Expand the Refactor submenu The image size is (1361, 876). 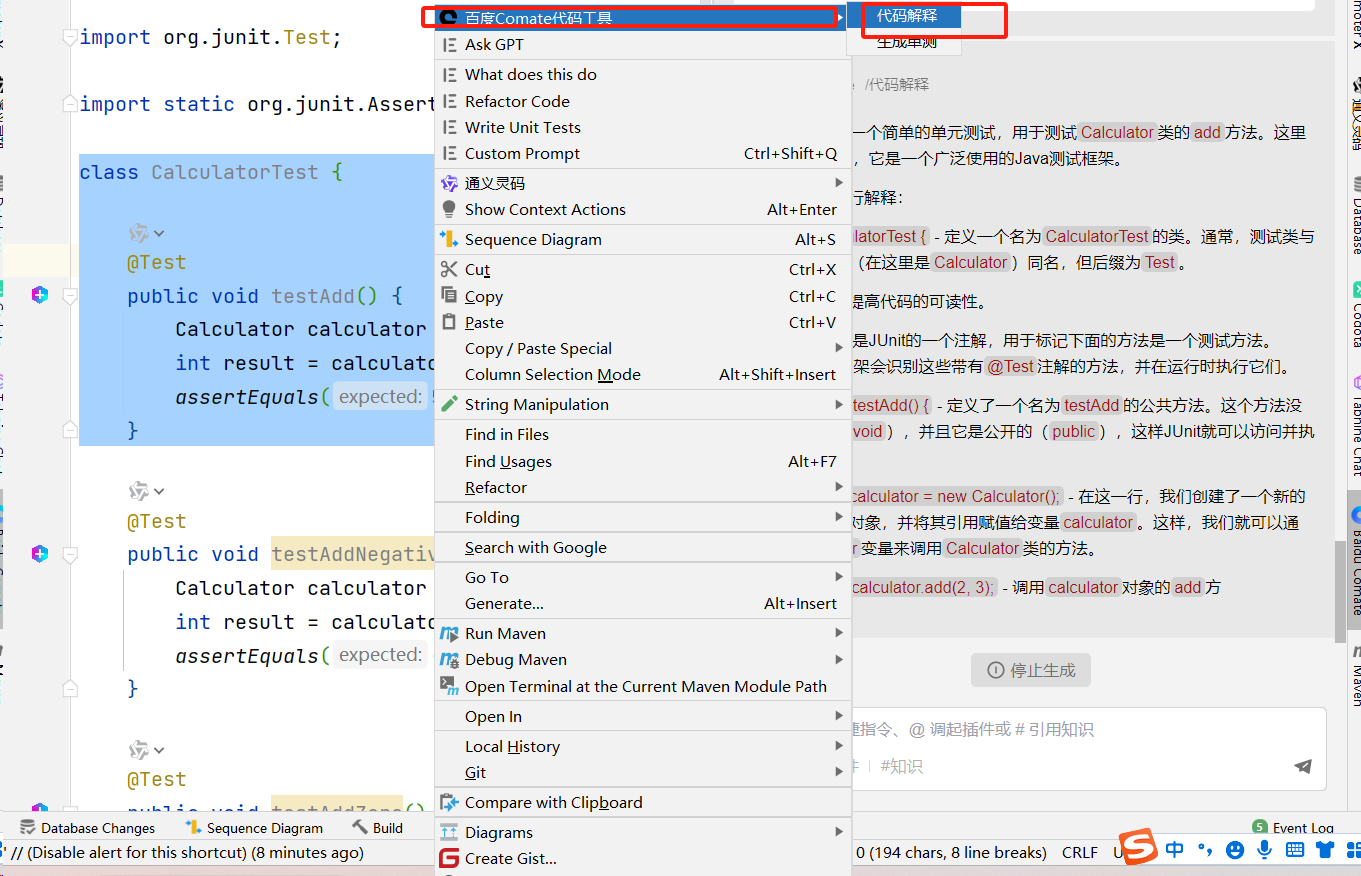click(643, 487)
